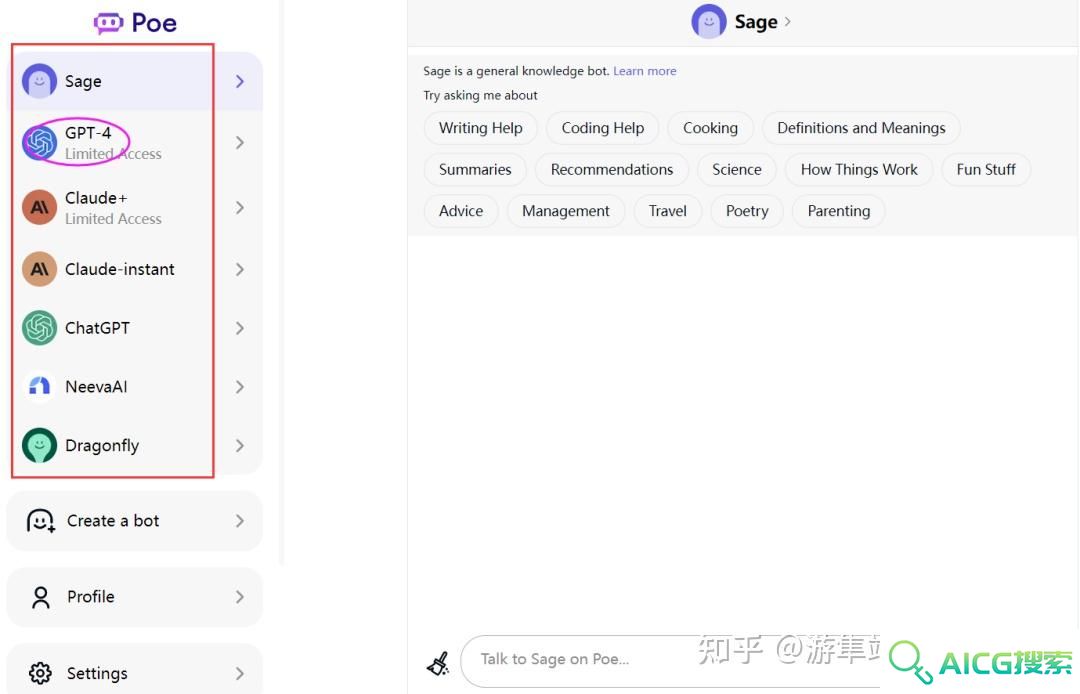Choose the Summaries suggestion chip
The width and height of the screenshot is (1080, 694).
pos(475,169)
